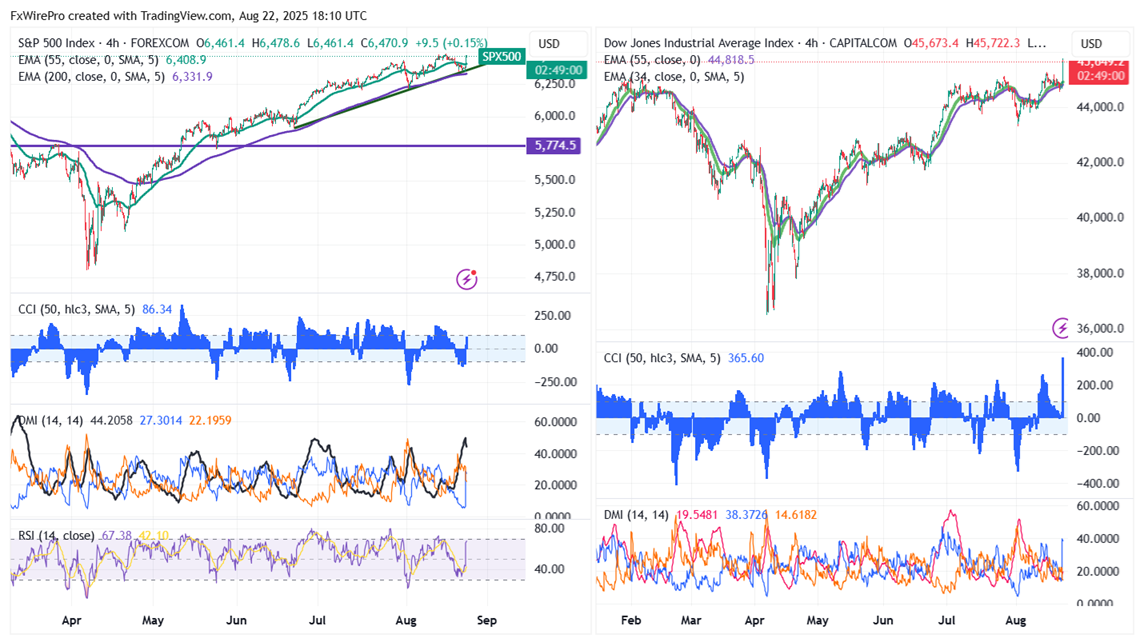Screen dimensions: 1136x640
Task: Click the 36,000.0 level on the Dow price axis
Action: point(1100,328)
